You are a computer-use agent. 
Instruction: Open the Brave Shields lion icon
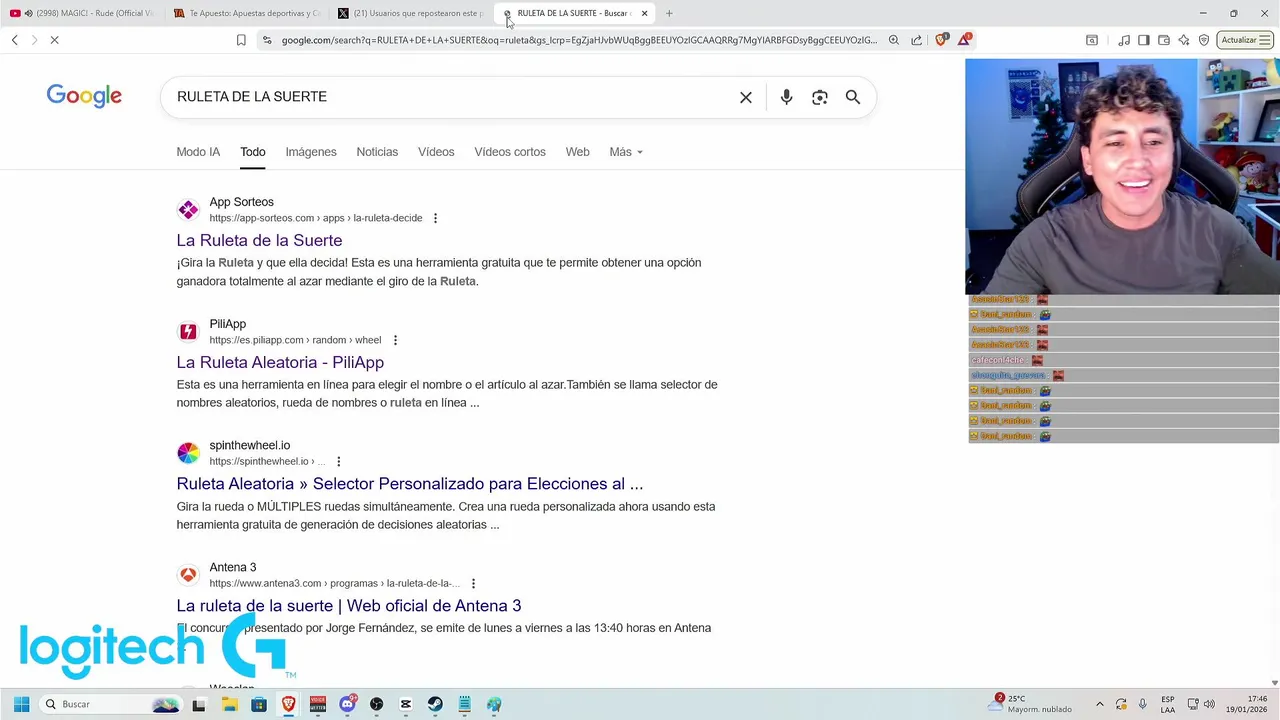click(x=941, y=40)
